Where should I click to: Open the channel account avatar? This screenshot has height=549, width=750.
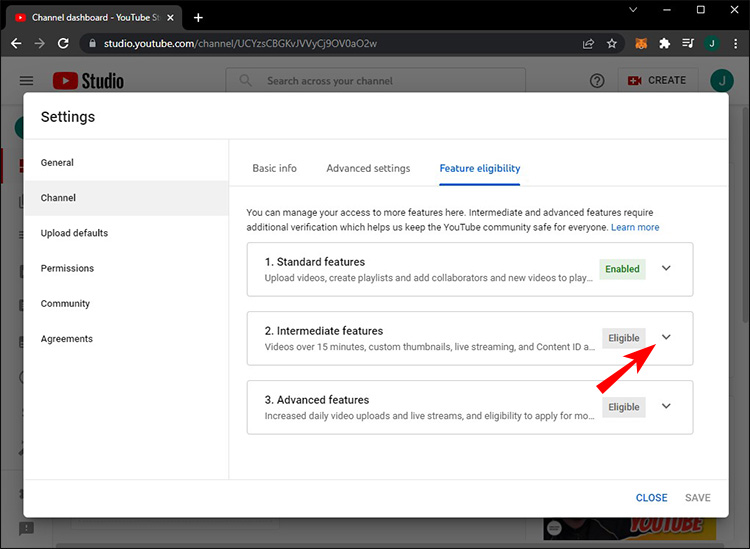point(721,80)
